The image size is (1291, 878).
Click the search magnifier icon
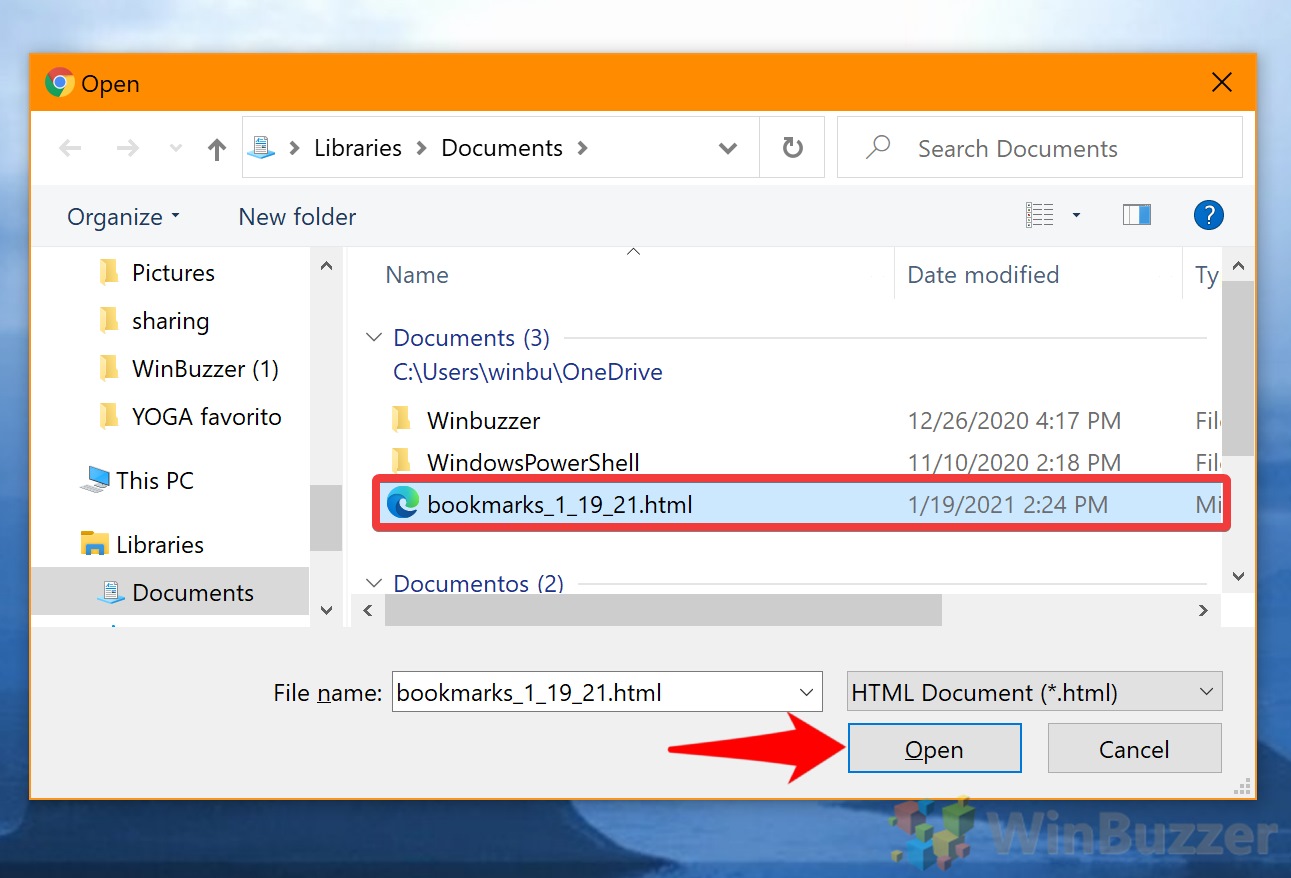[x=877, y=147]
